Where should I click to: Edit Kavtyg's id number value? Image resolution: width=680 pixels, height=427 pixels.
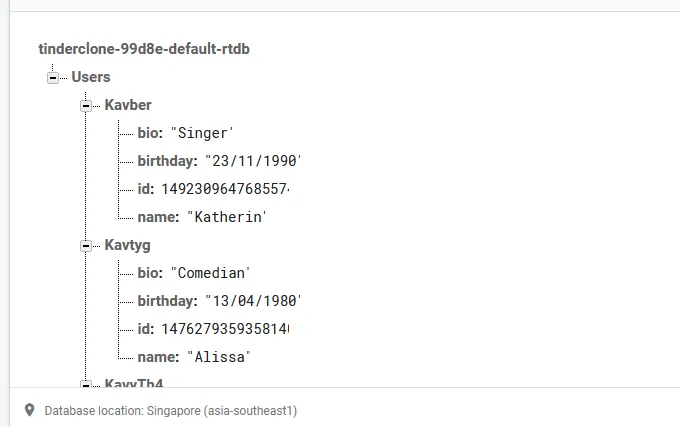(x=231, y=329)
